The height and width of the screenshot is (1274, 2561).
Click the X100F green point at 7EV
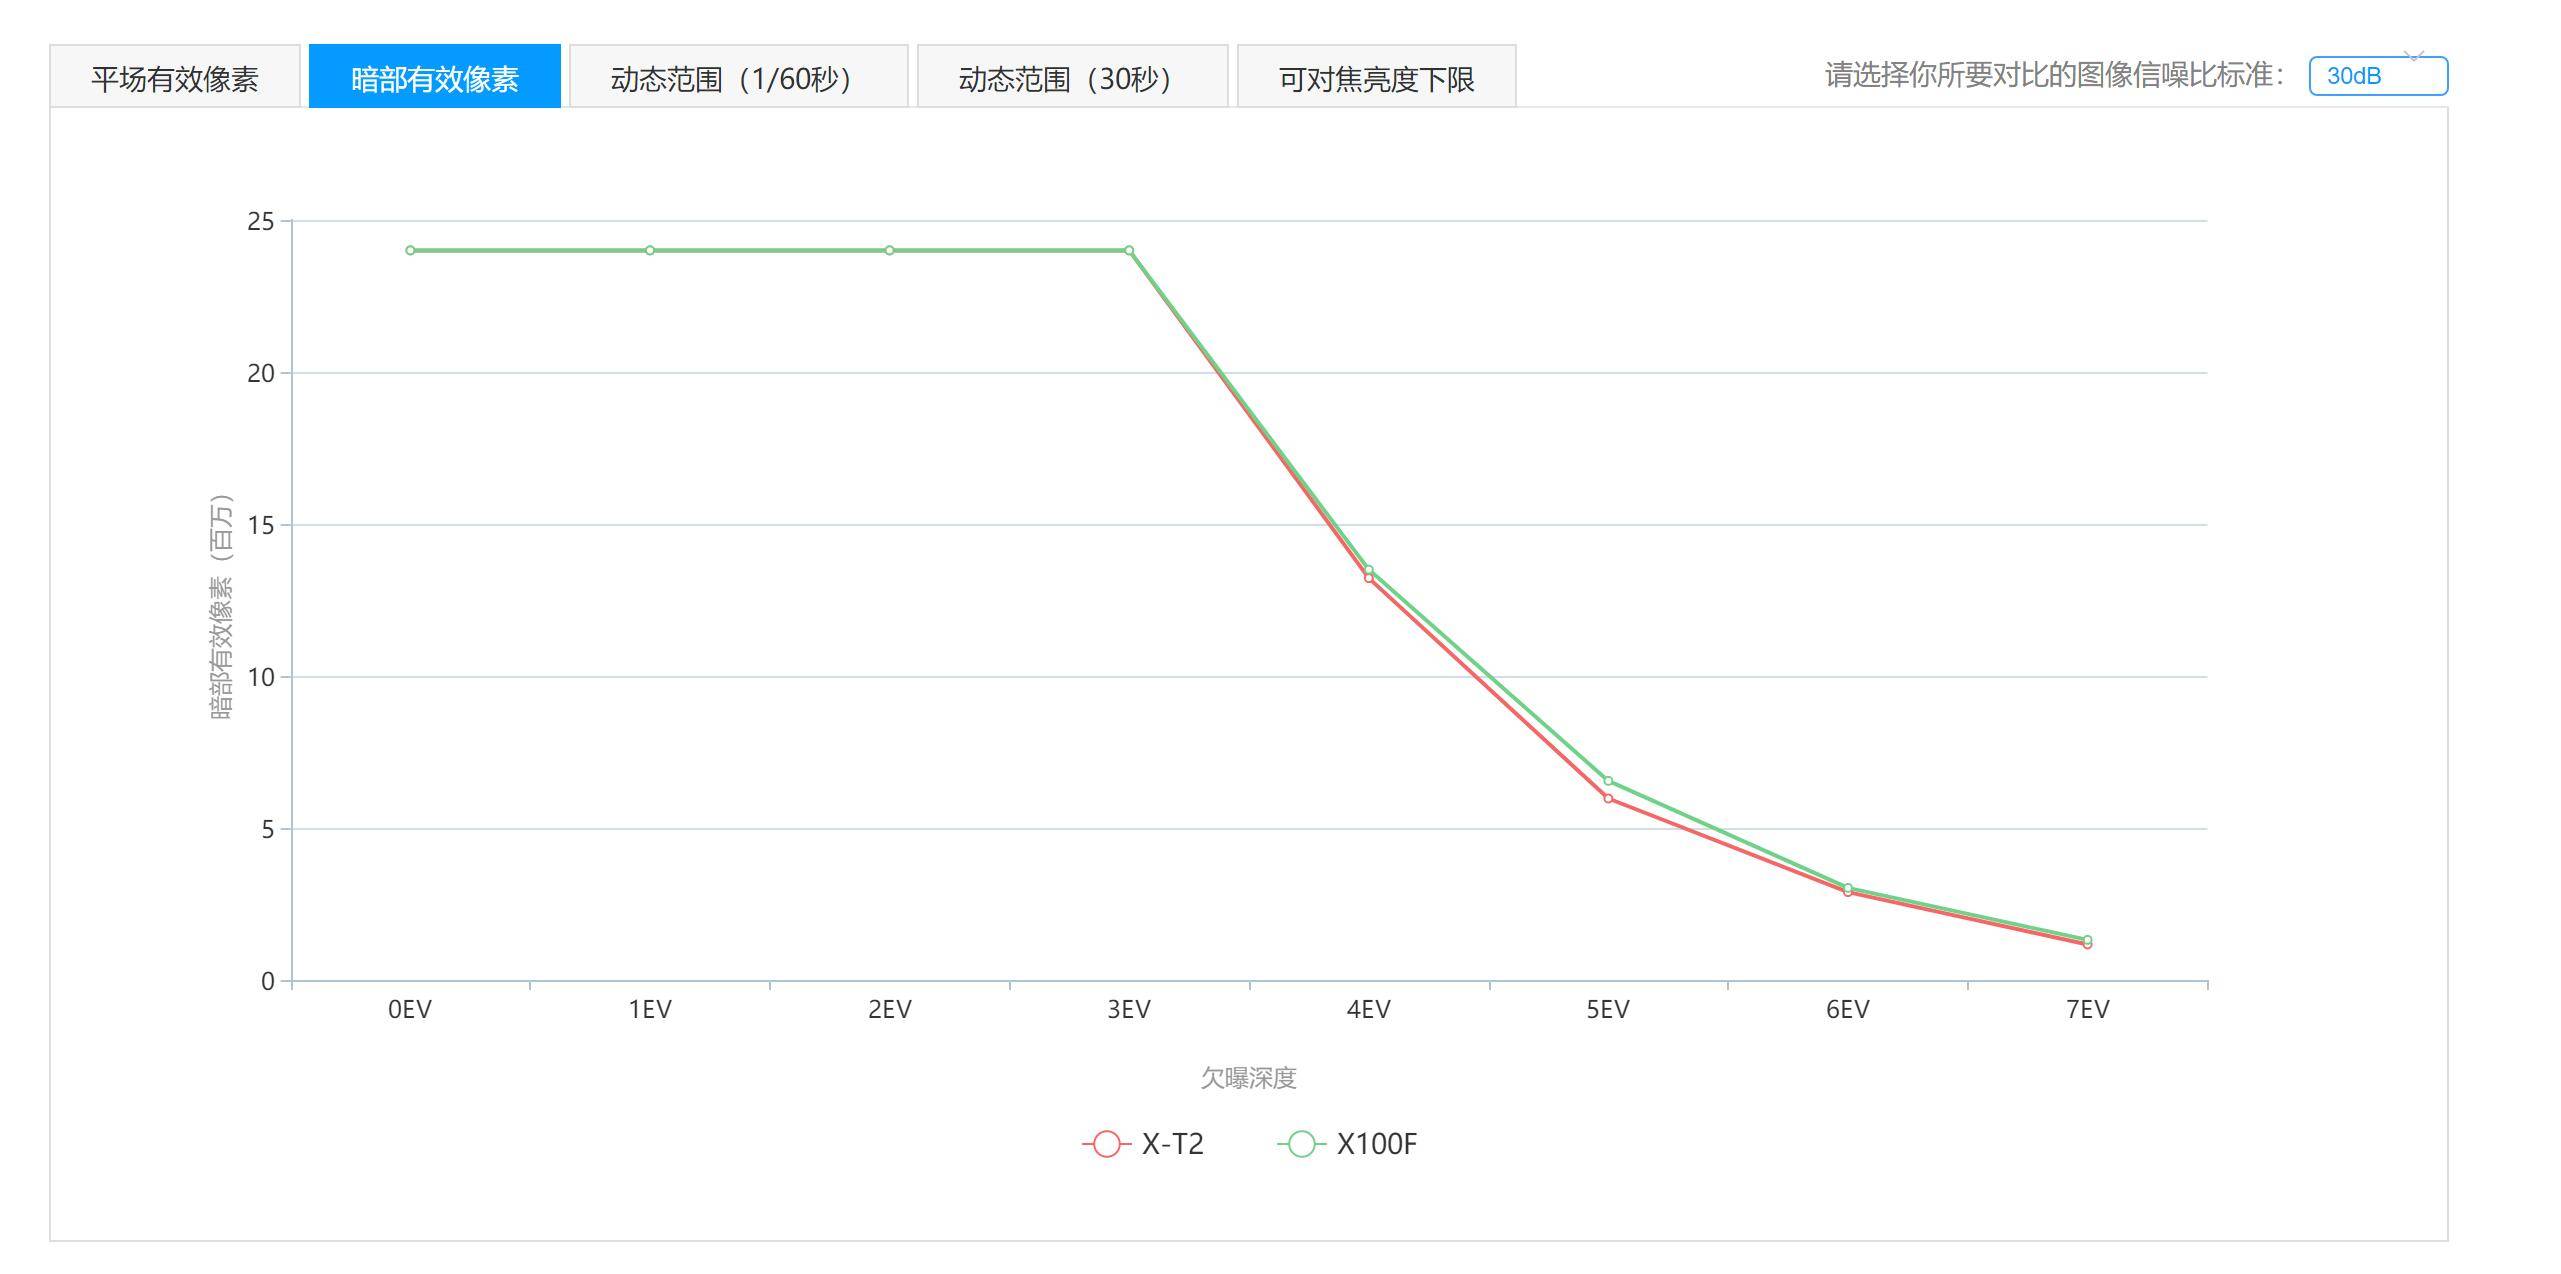[2087, 939]
